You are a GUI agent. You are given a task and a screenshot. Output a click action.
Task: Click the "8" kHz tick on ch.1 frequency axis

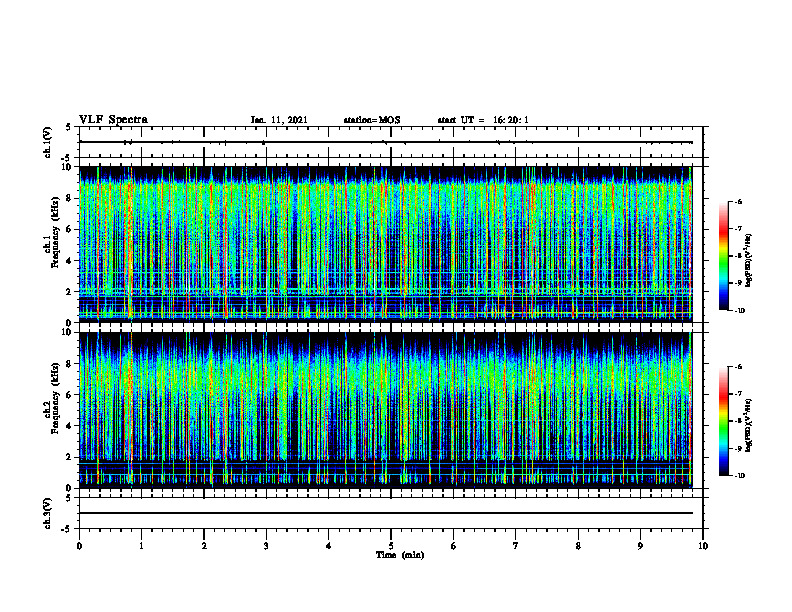[70, 198]
